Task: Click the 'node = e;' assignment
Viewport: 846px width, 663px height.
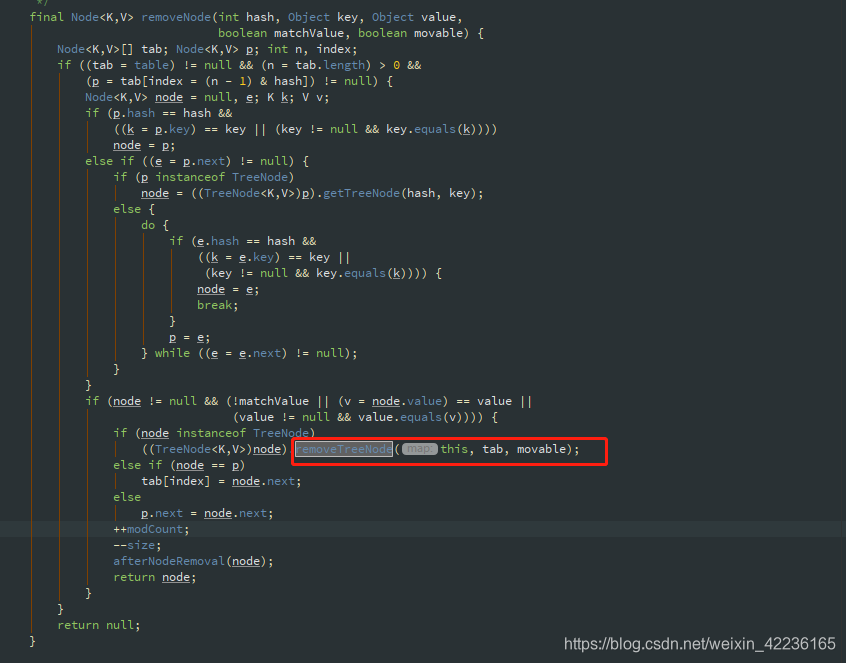Action: tap(228, 289)
